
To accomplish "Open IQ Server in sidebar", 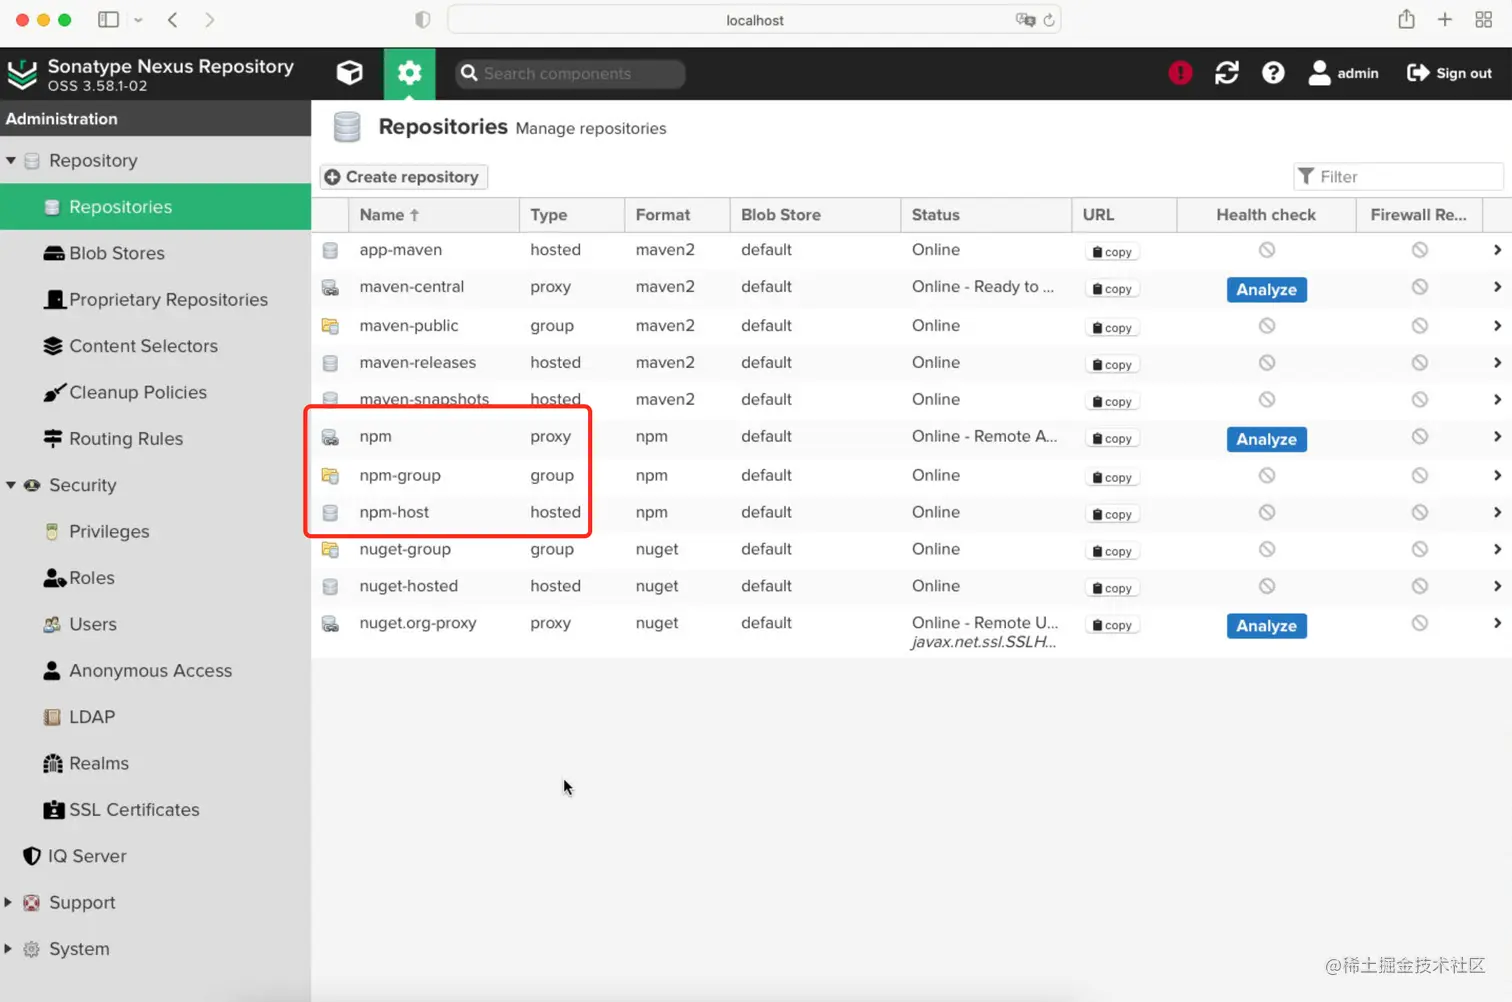I will (x=155, y=856).
